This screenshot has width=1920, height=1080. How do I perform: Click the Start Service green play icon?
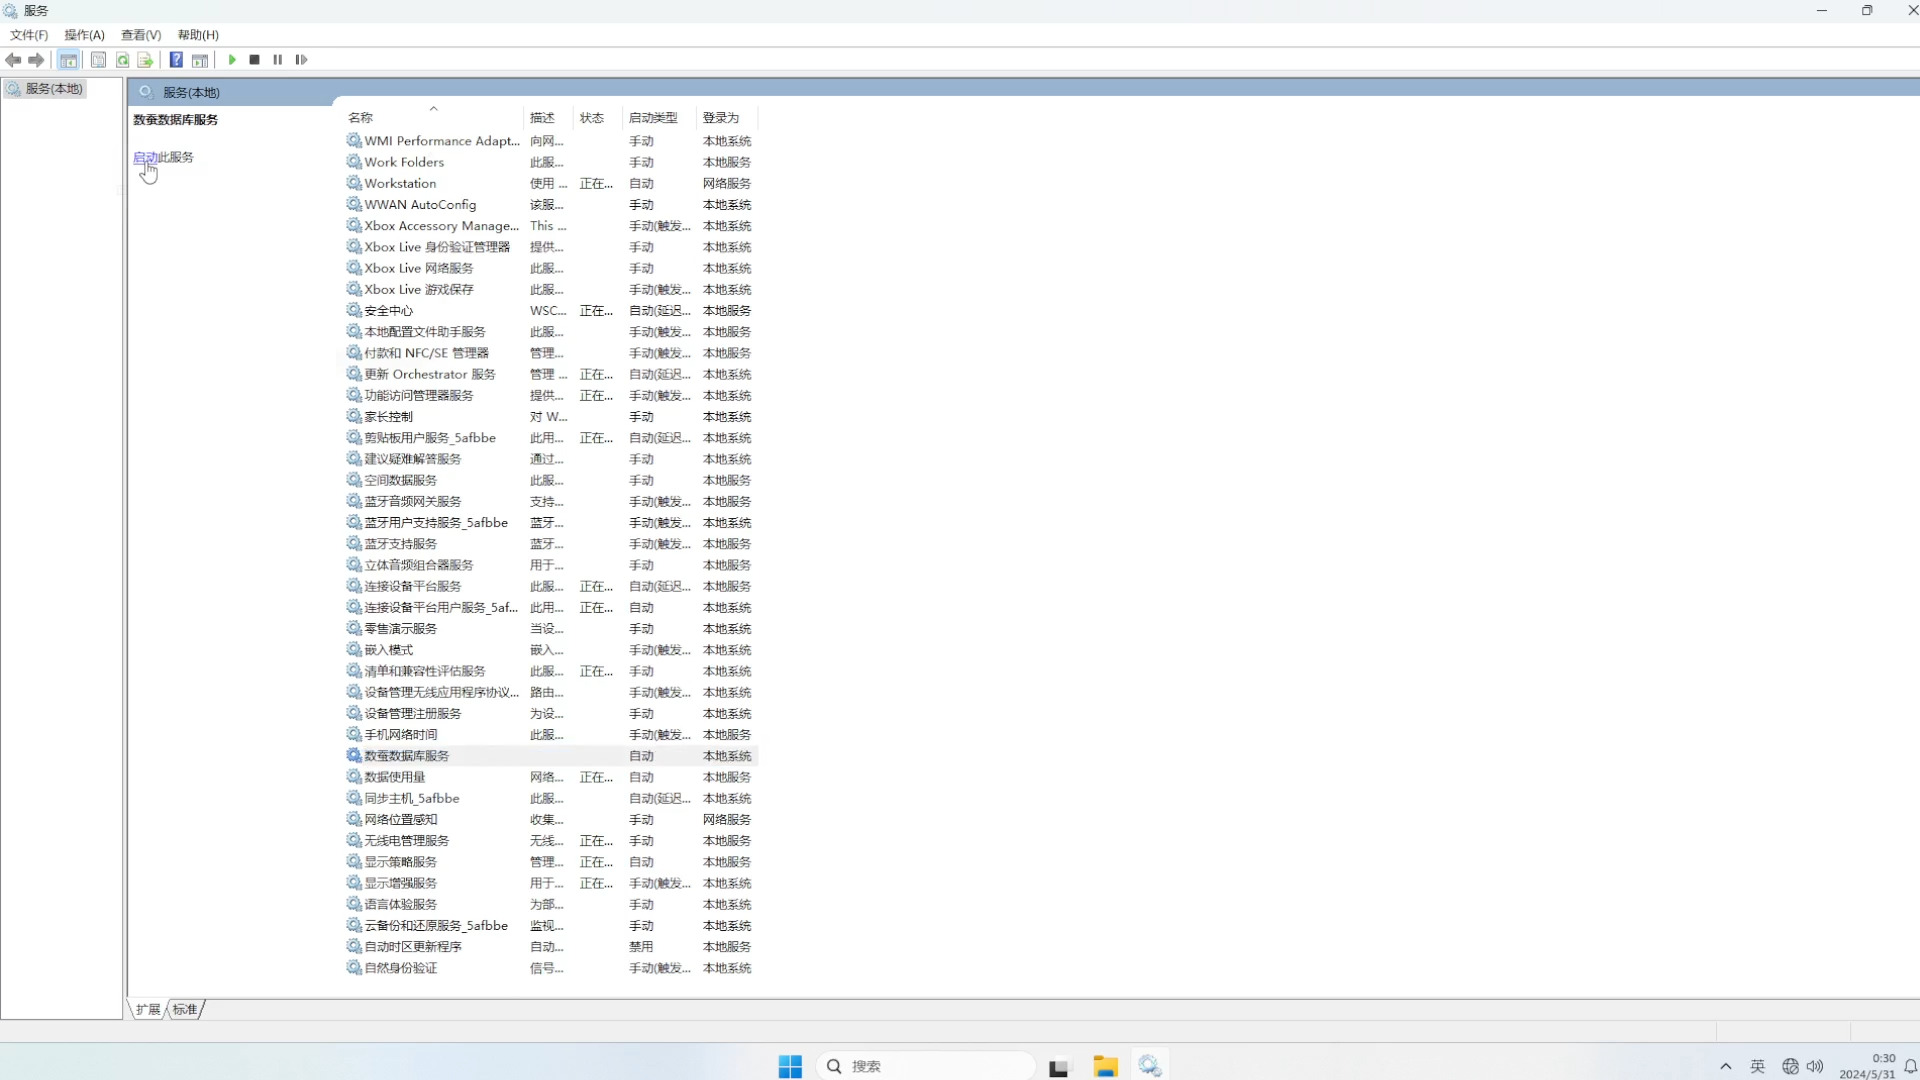(232, 60)
